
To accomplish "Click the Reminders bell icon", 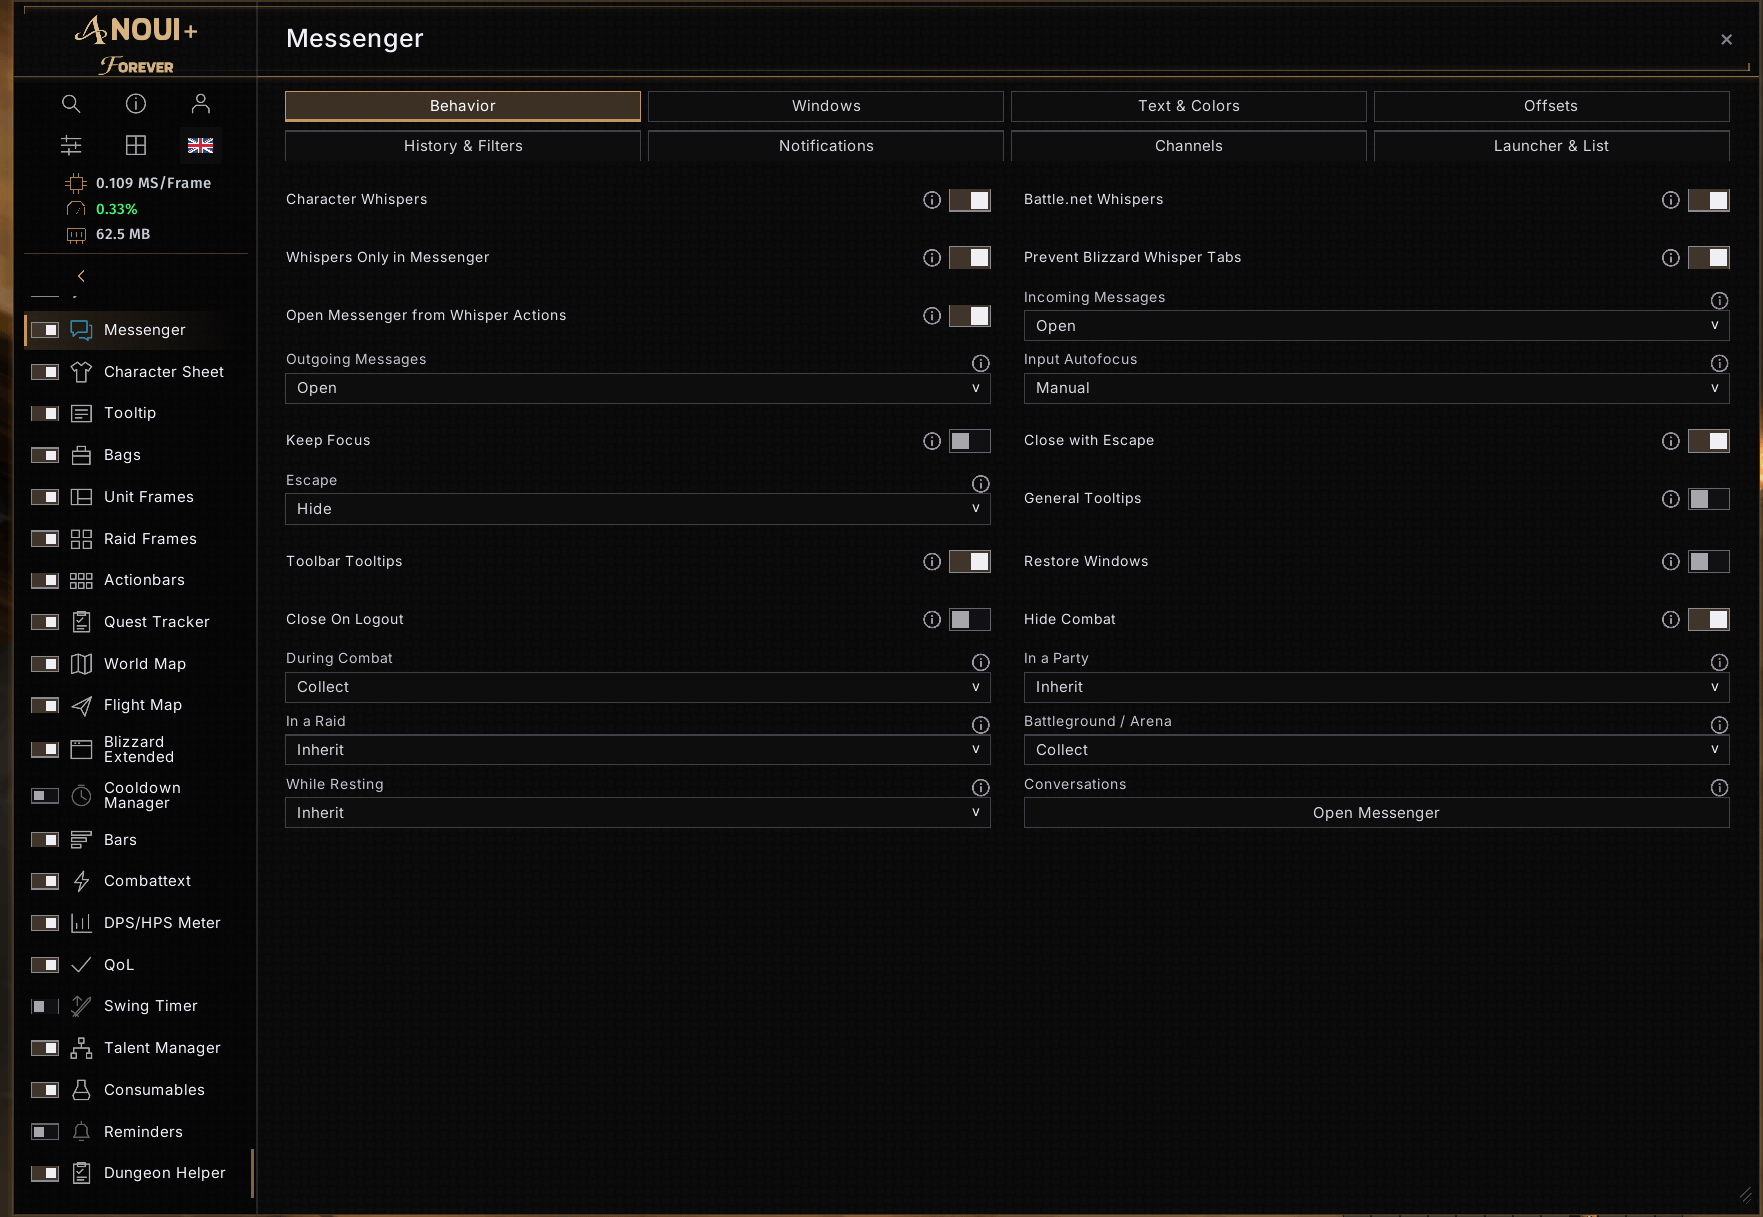I will point(82,1132).
